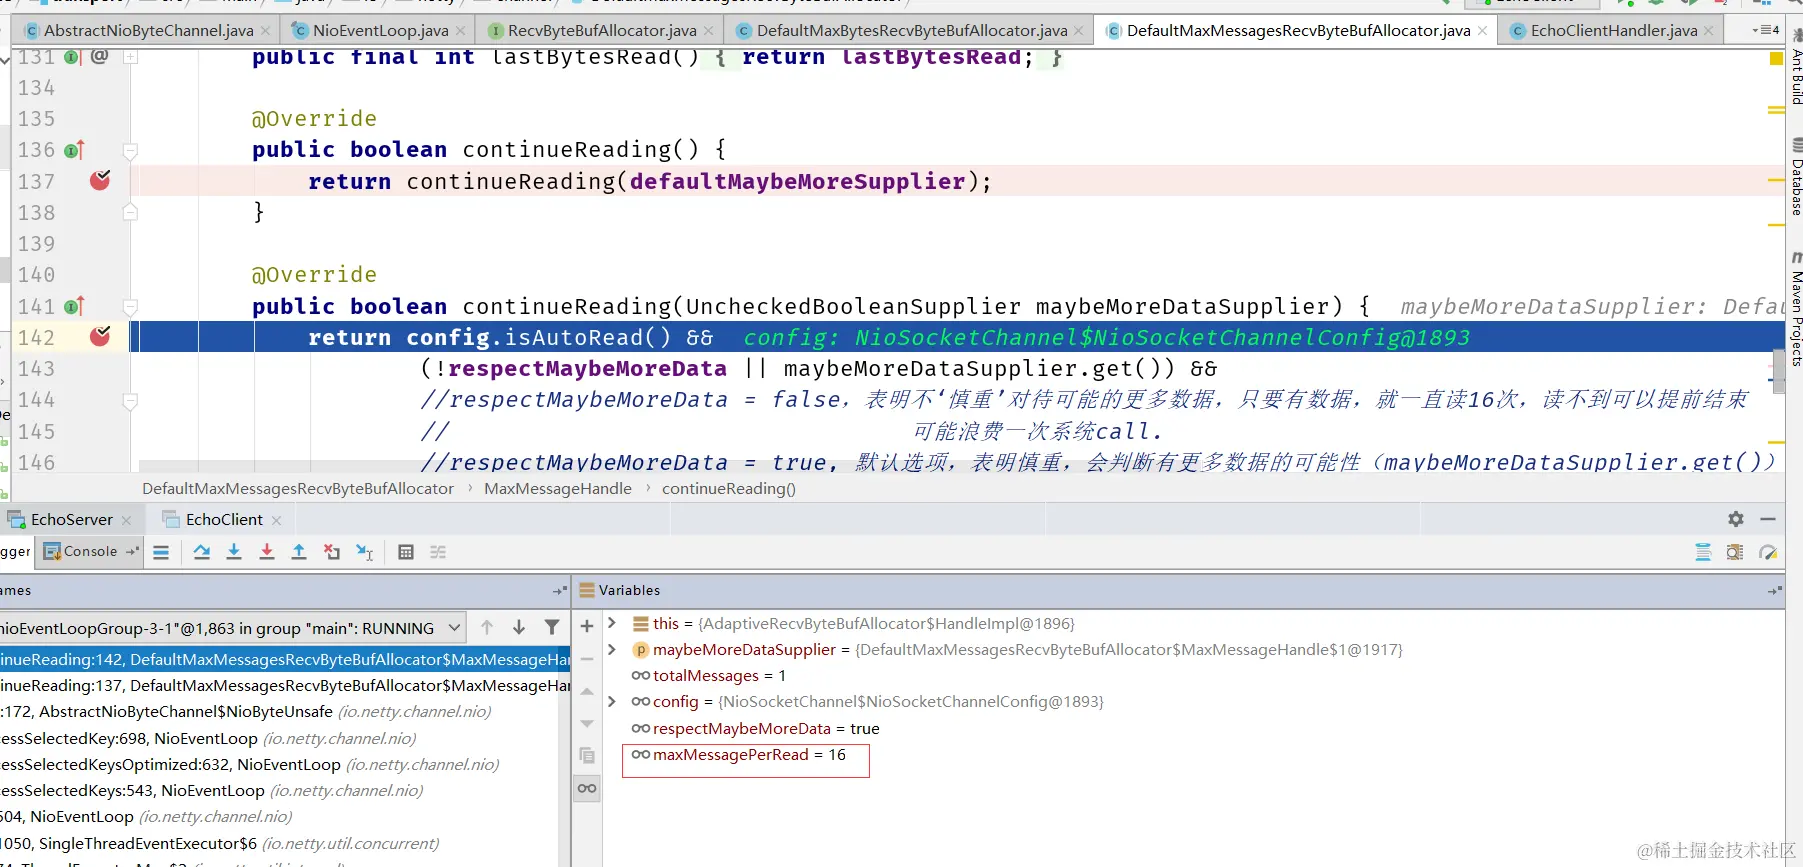Open the Console tab in debugger
Image resolution: width=1803 pixels, height=867 pixels.
coord(90,551)
